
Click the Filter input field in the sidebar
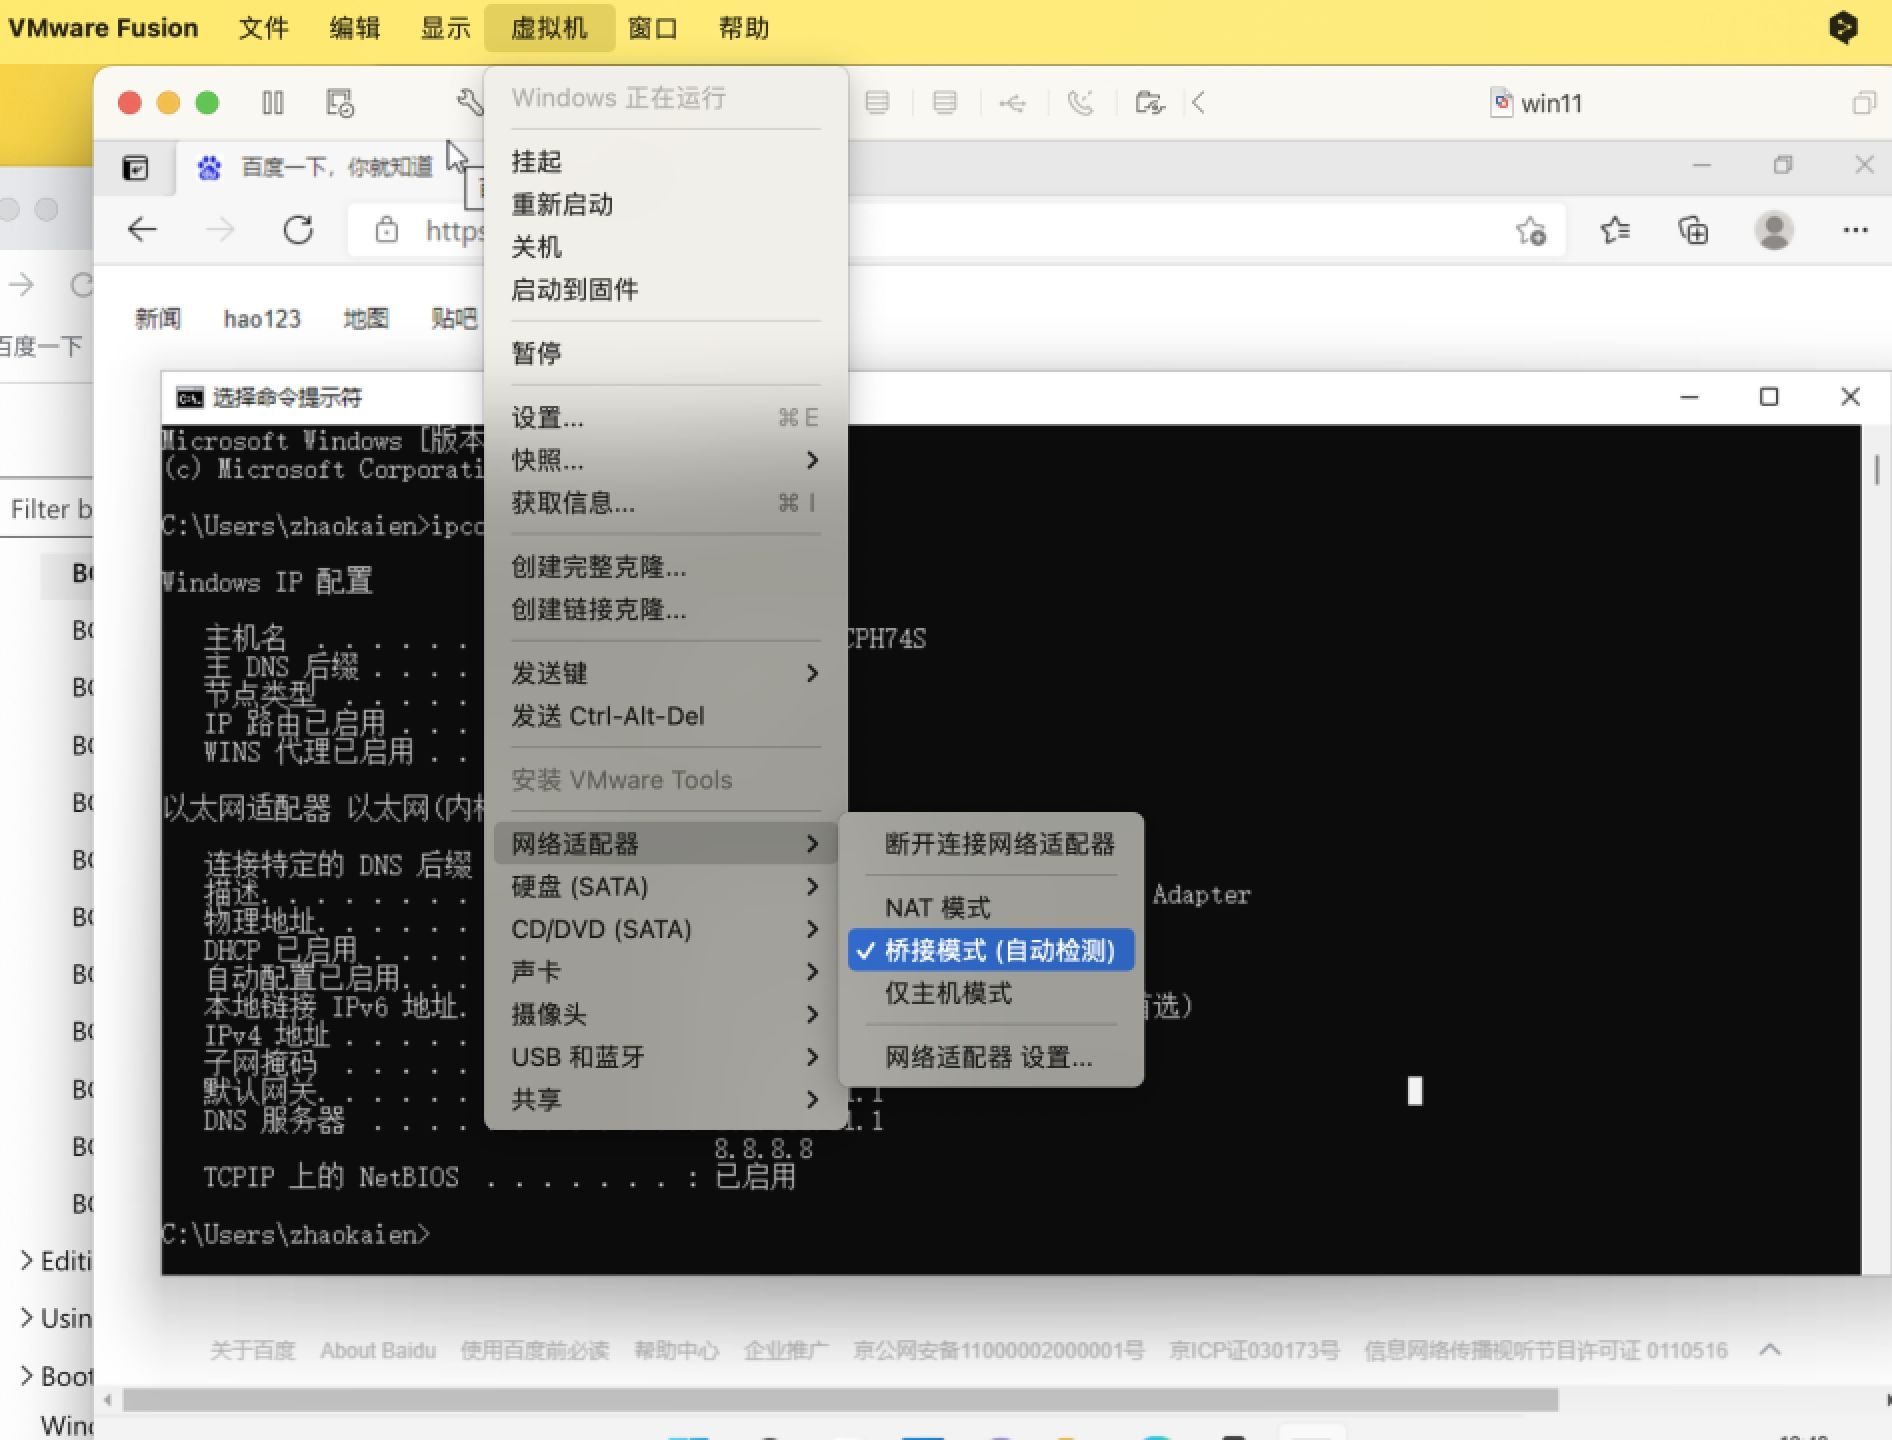click(48, 509)
